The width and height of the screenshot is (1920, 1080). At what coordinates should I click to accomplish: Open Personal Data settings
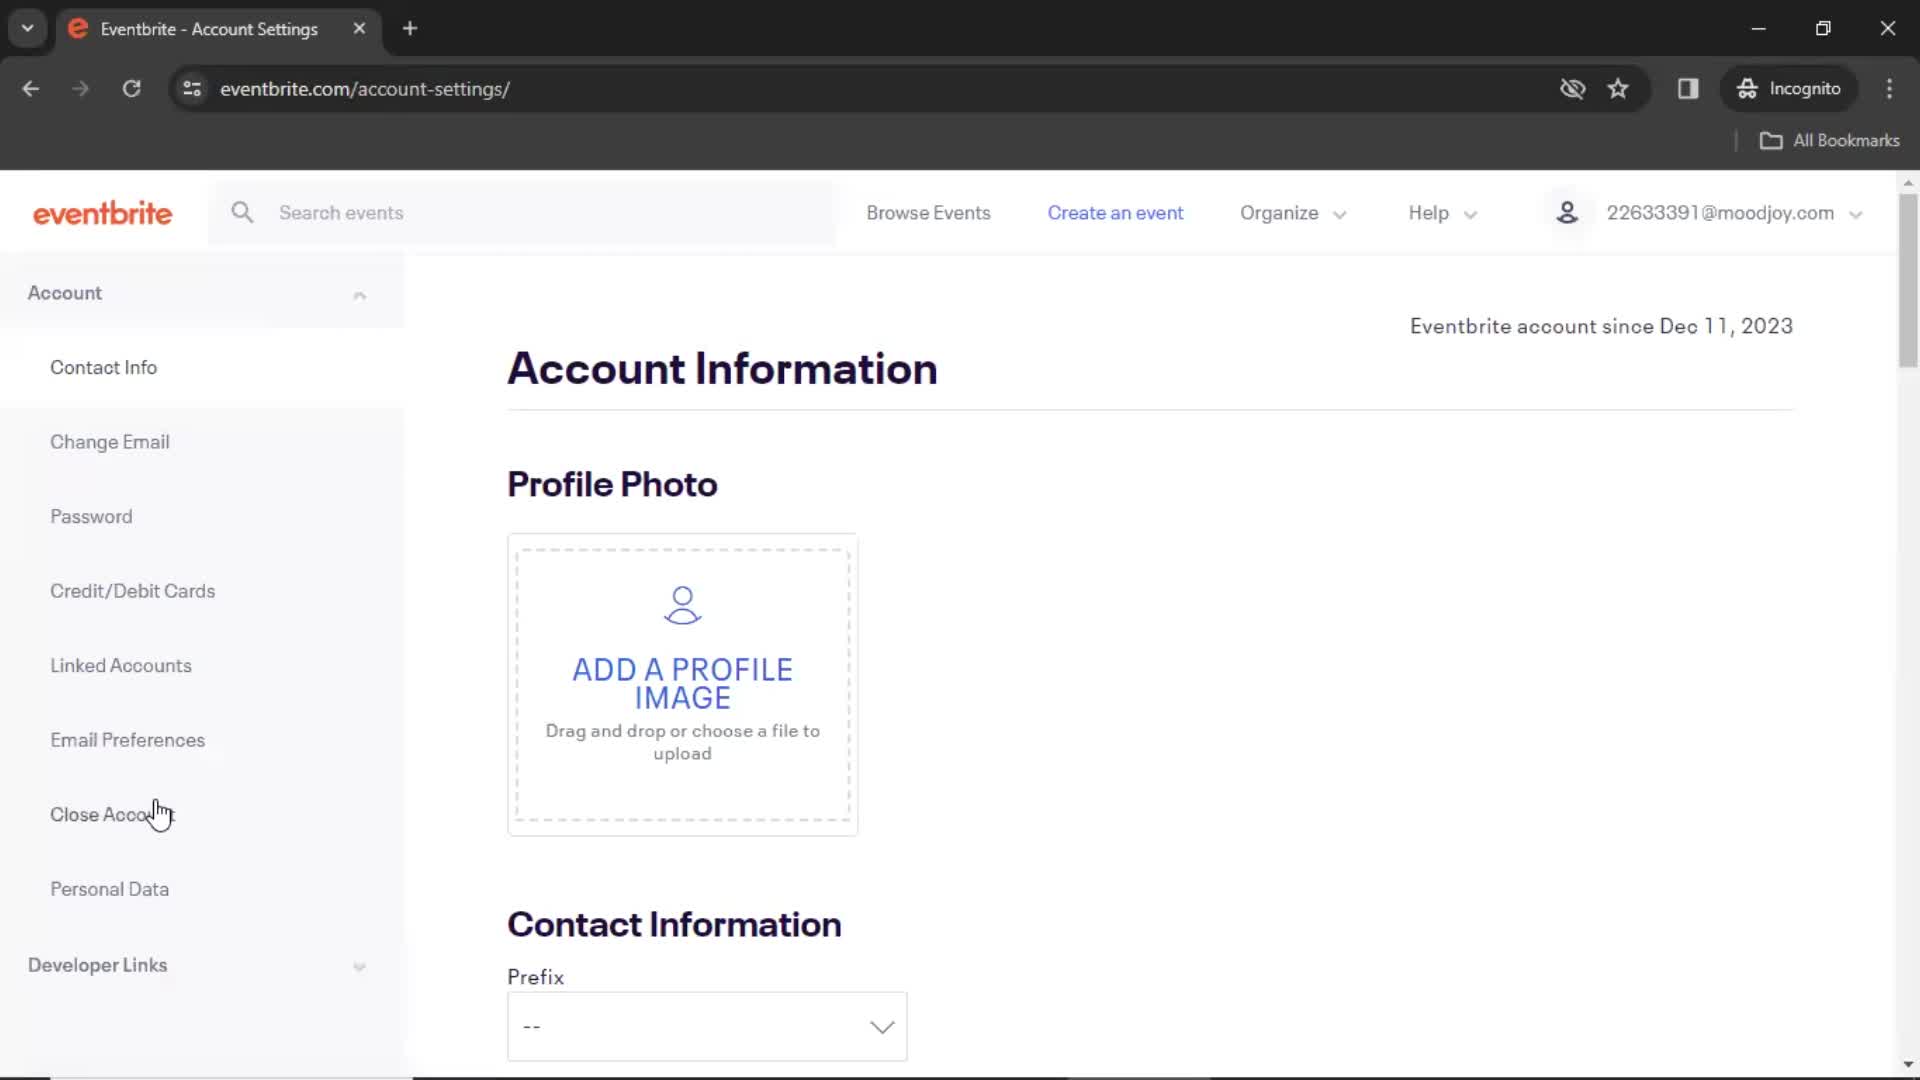tap(110, 889)
